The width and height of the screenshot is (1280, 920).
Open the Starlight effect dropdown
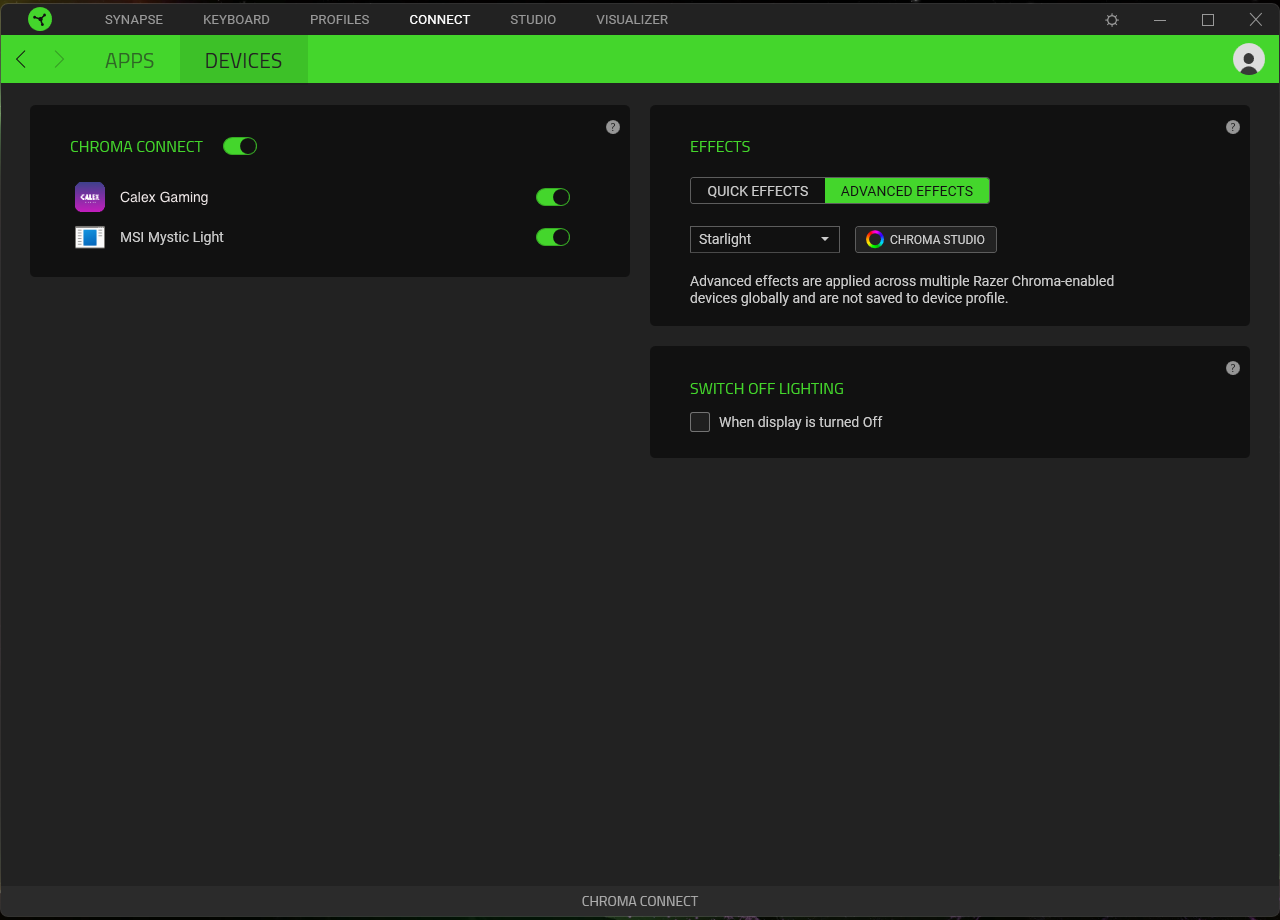pos(765,239)
